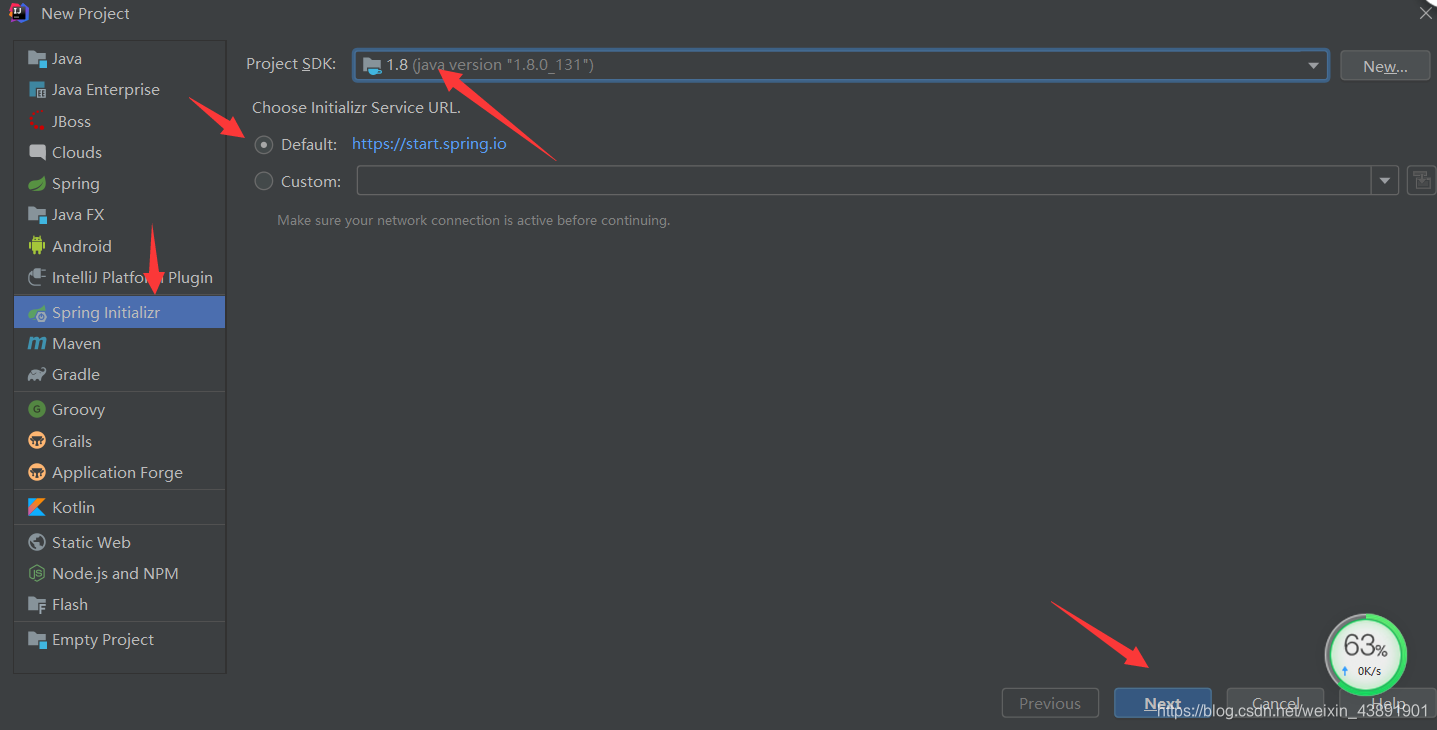Click the Empty Project icon

37,640
